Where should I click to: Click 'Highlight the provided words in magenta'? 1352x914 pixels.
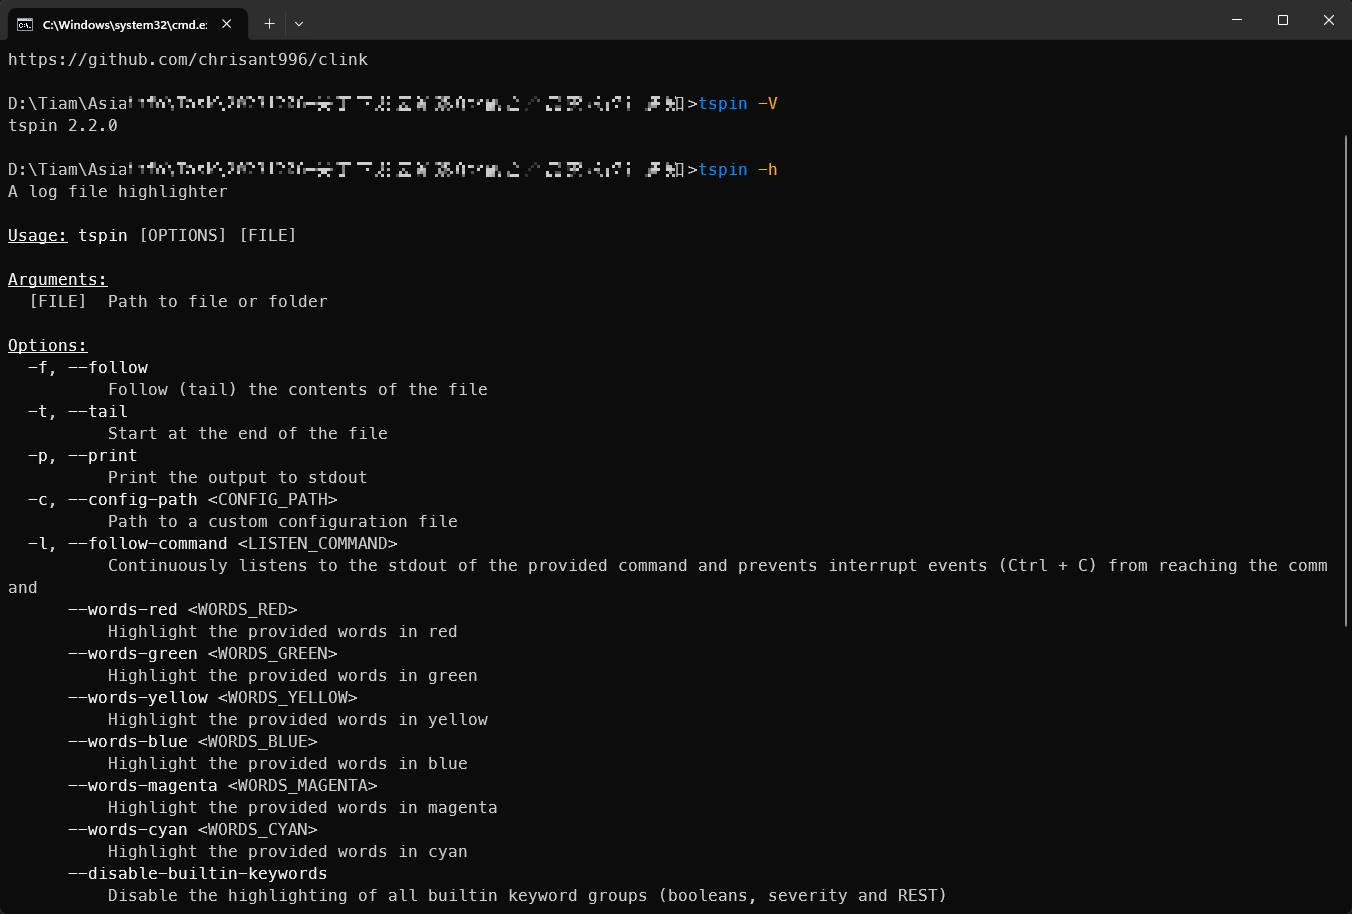[303, 807]
